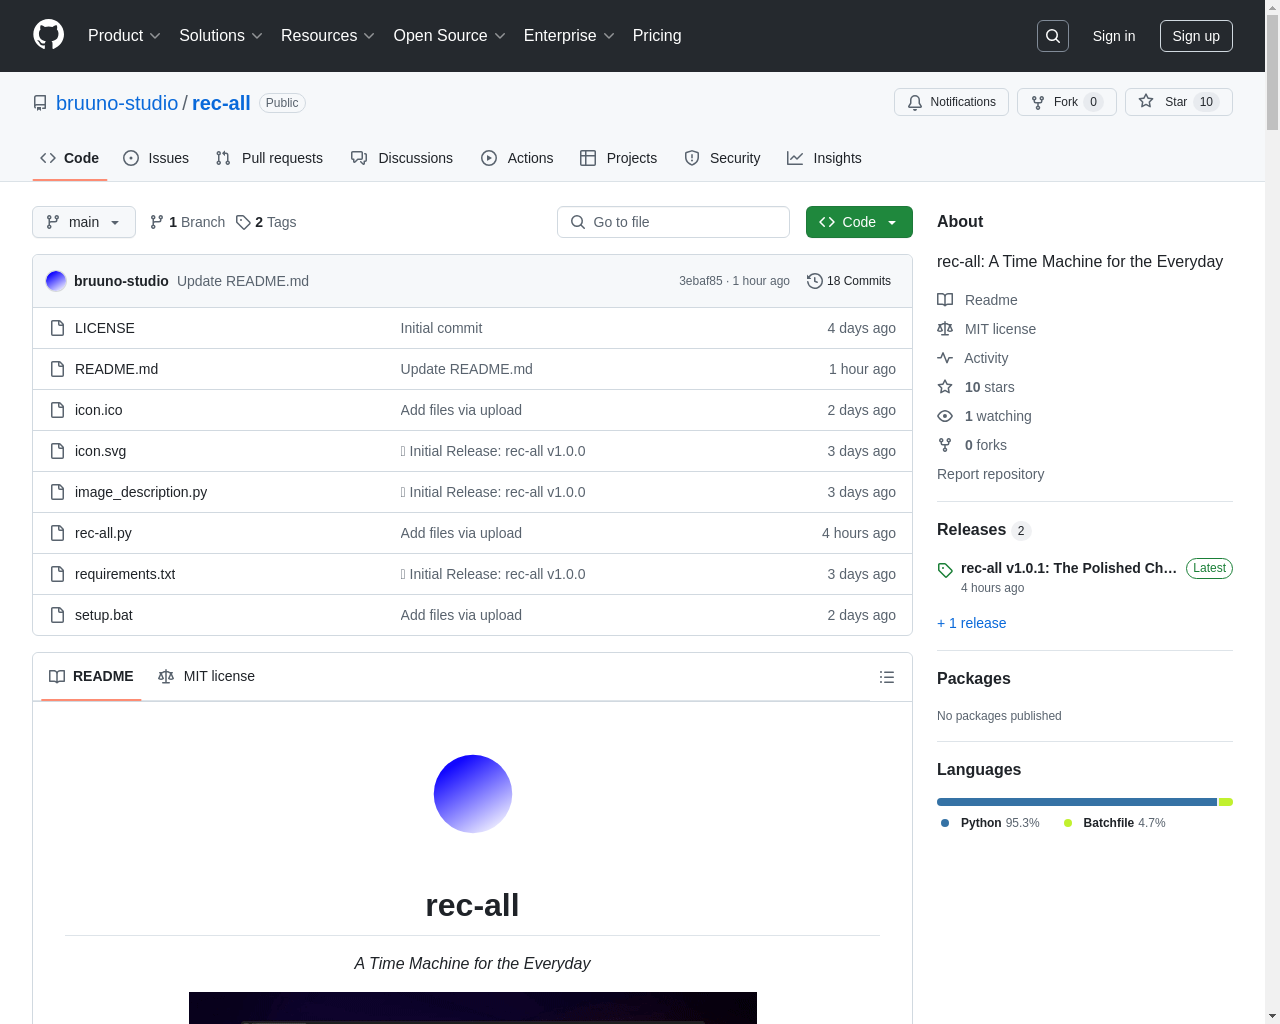Open the README outline list icon
This screenshot has width=1280, height=1024.
[887, 677]
